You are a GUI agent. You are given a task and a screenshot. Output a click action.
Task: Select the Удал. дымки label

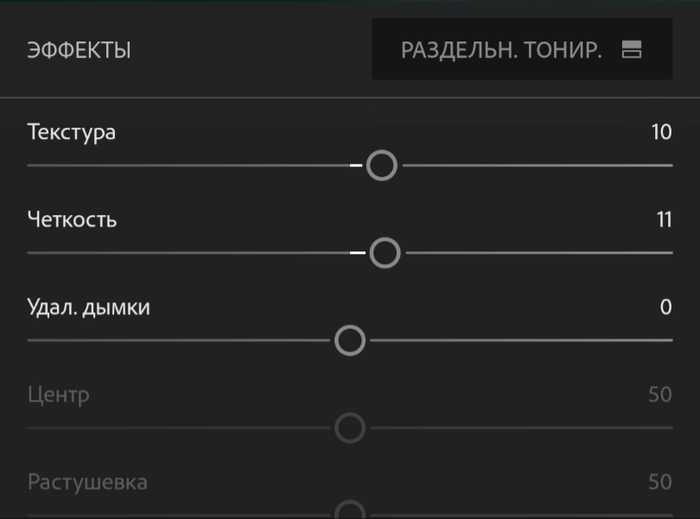(89, 307)
